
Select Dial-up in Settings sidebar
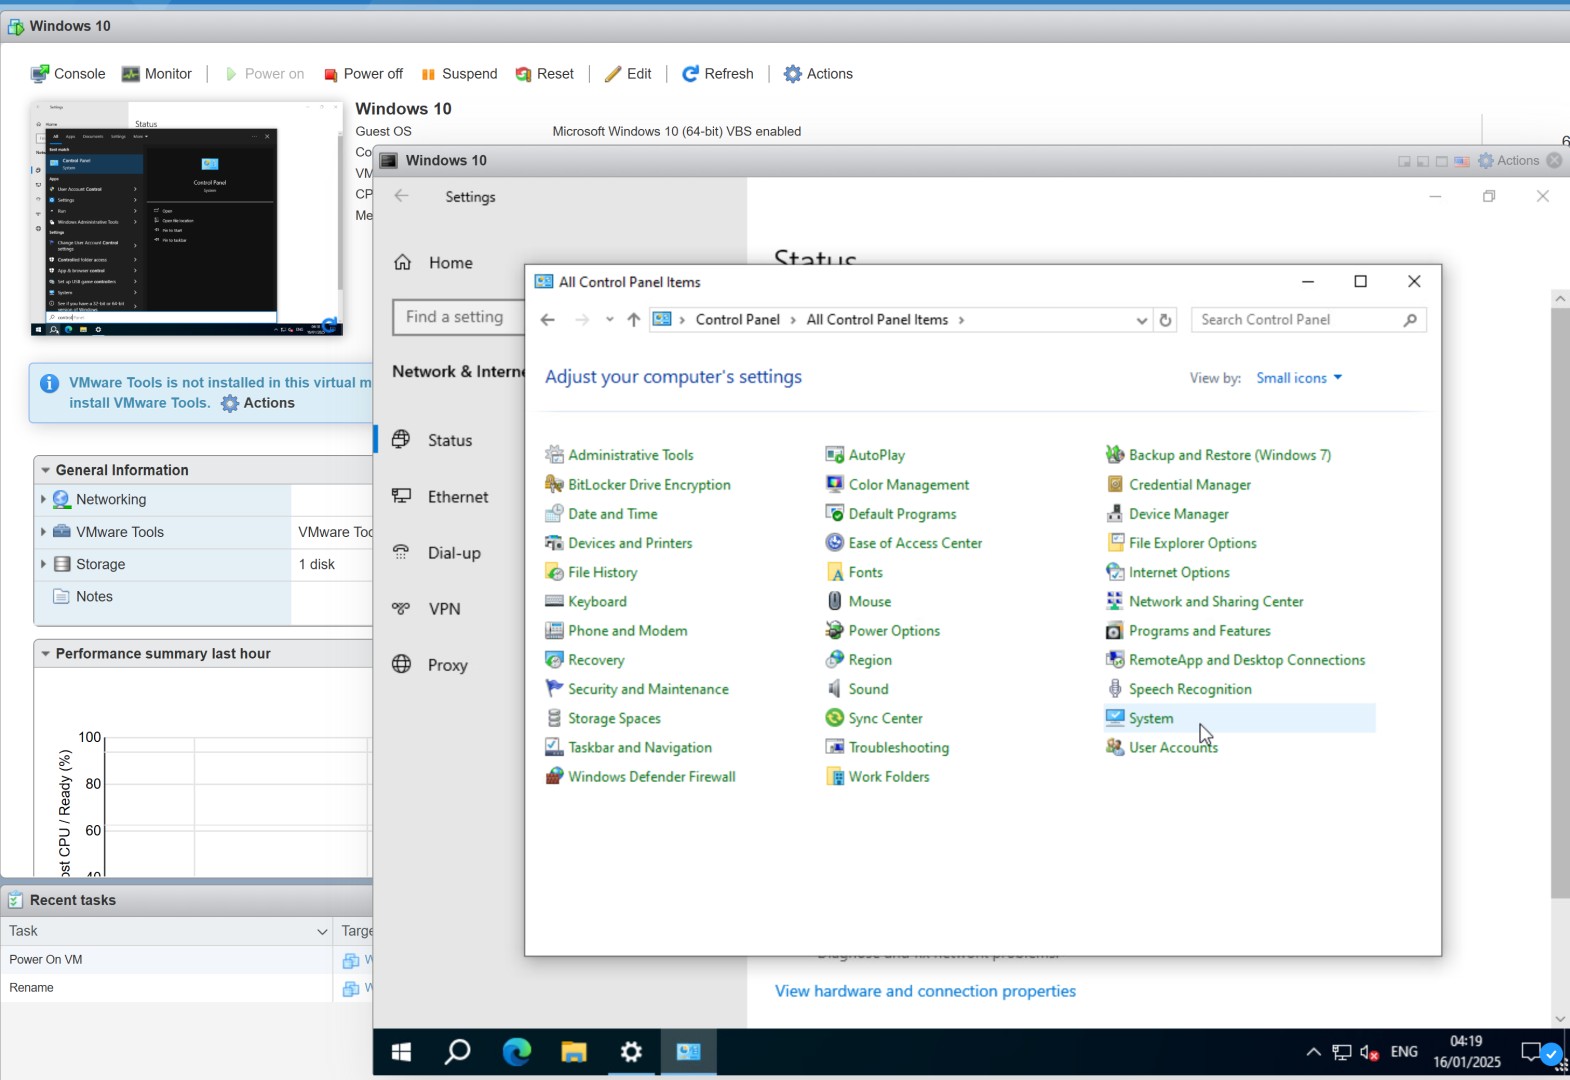[x=435, y=553]
